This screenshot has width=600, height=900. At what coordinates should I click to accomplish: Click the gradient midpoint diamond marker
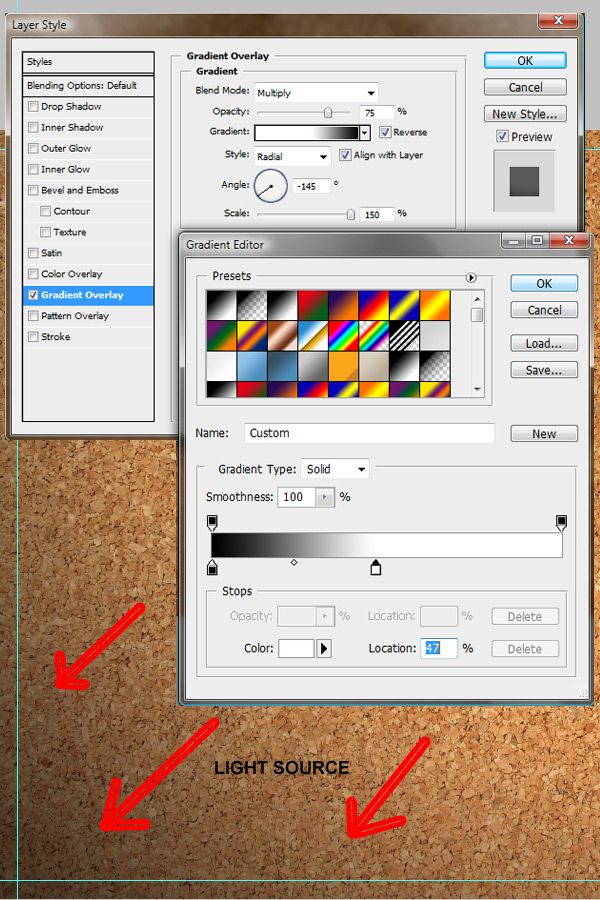tap(294, 562)
